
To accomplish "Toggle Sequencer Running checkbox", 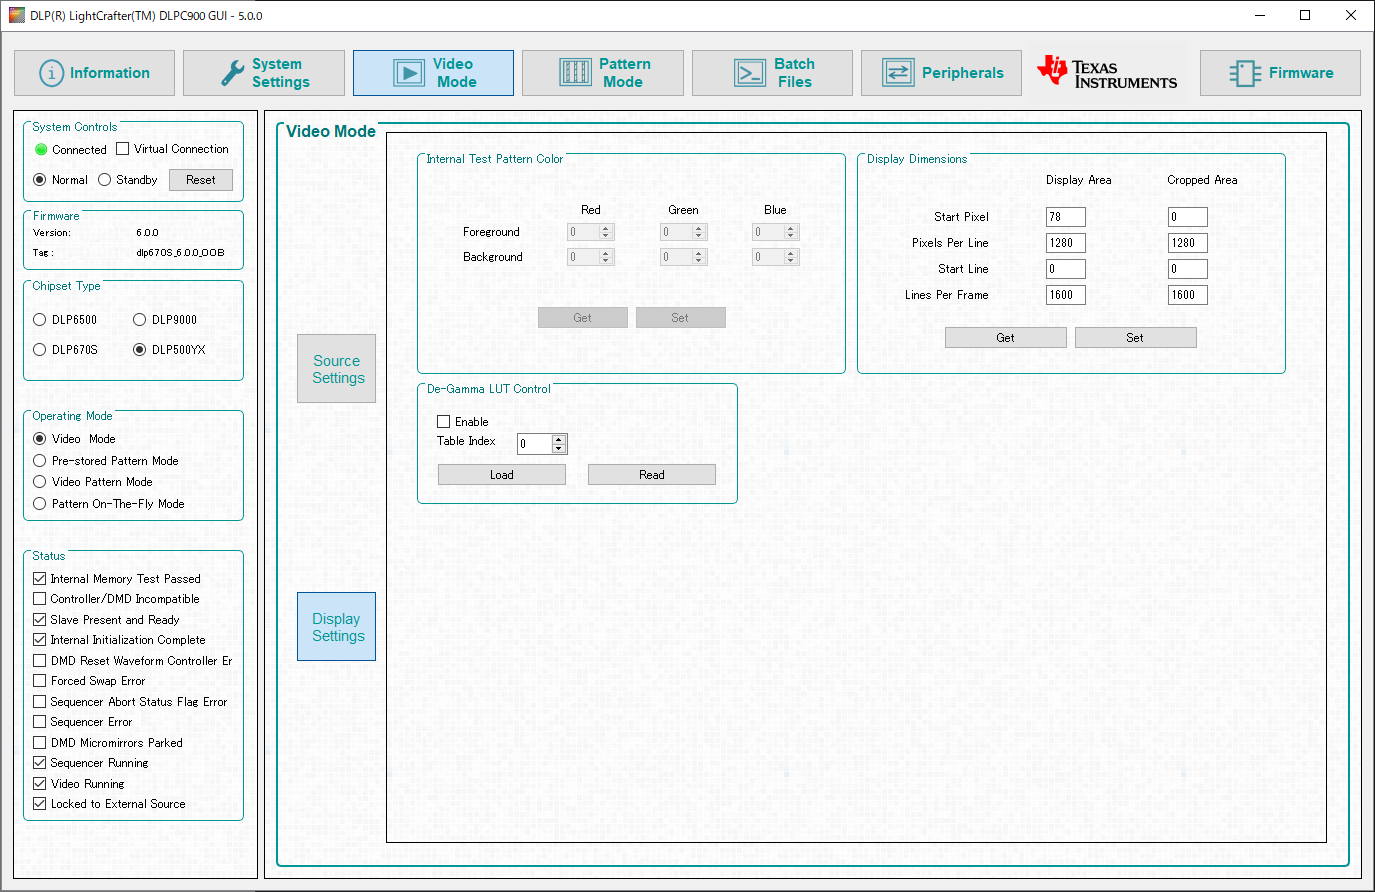I will pyautogui.click(x=40, y=763).
